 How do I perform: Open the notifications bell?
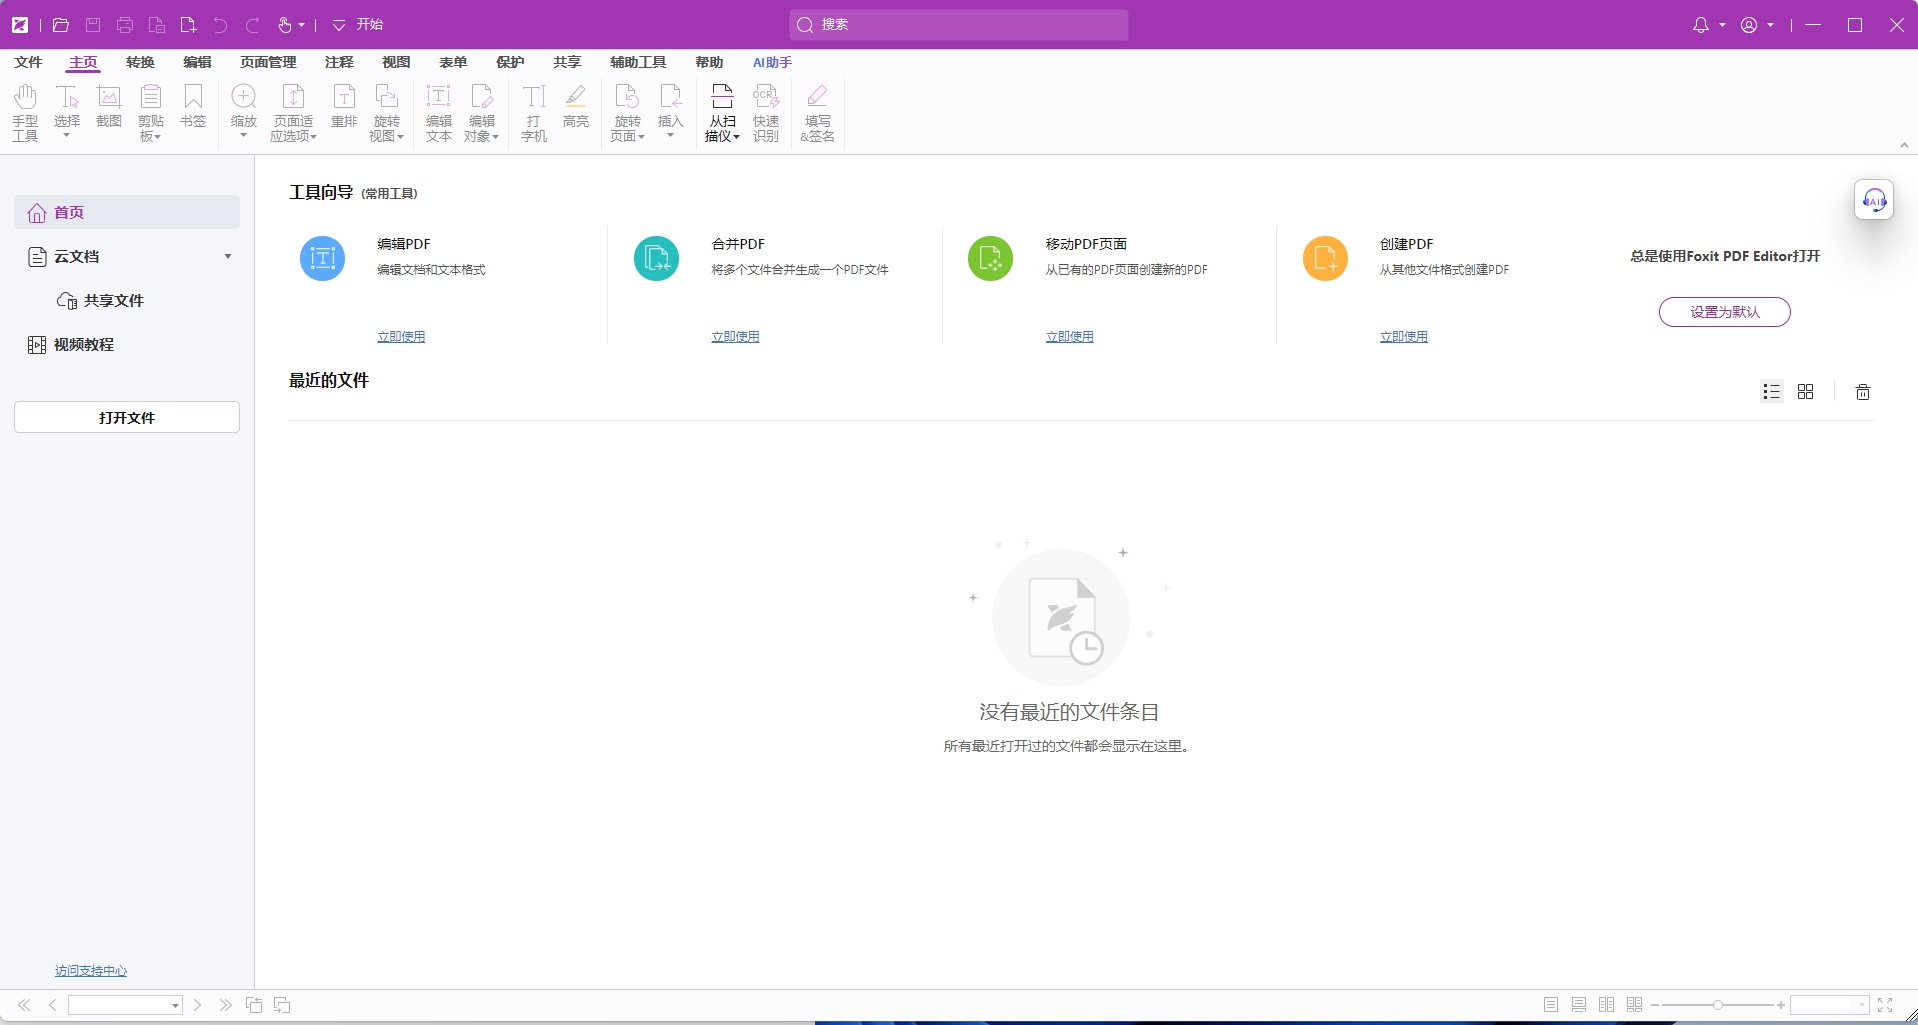click(1700, 25)
